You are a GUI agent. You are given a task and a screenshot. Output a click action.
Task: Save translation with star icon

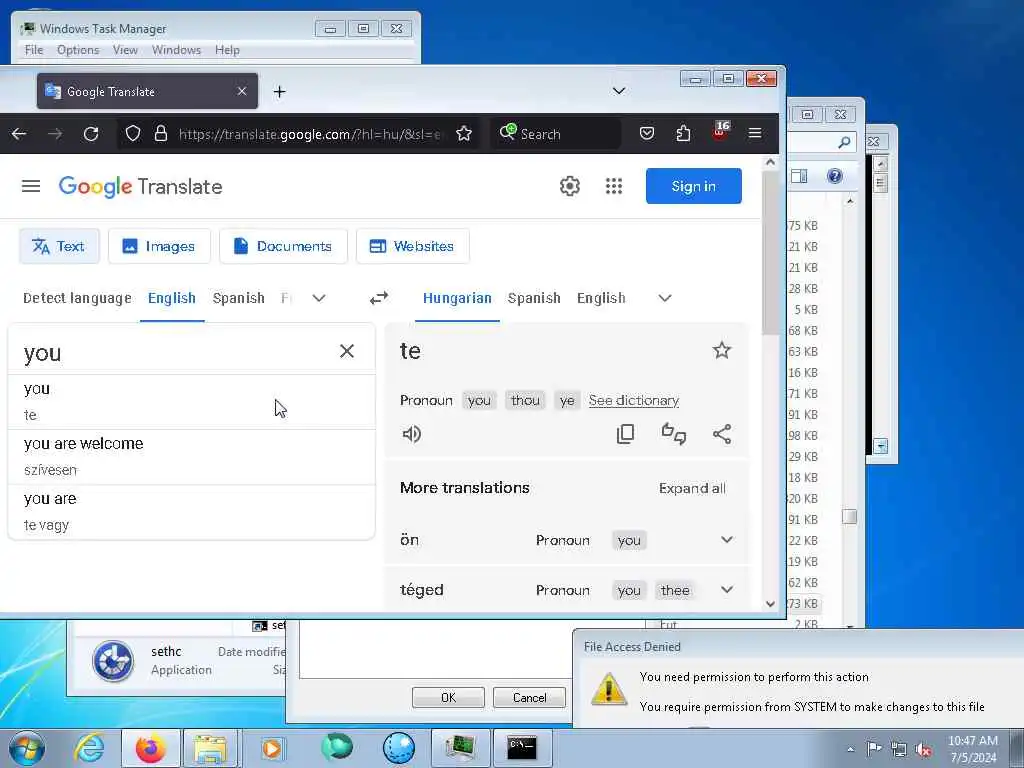pos(722,350)
